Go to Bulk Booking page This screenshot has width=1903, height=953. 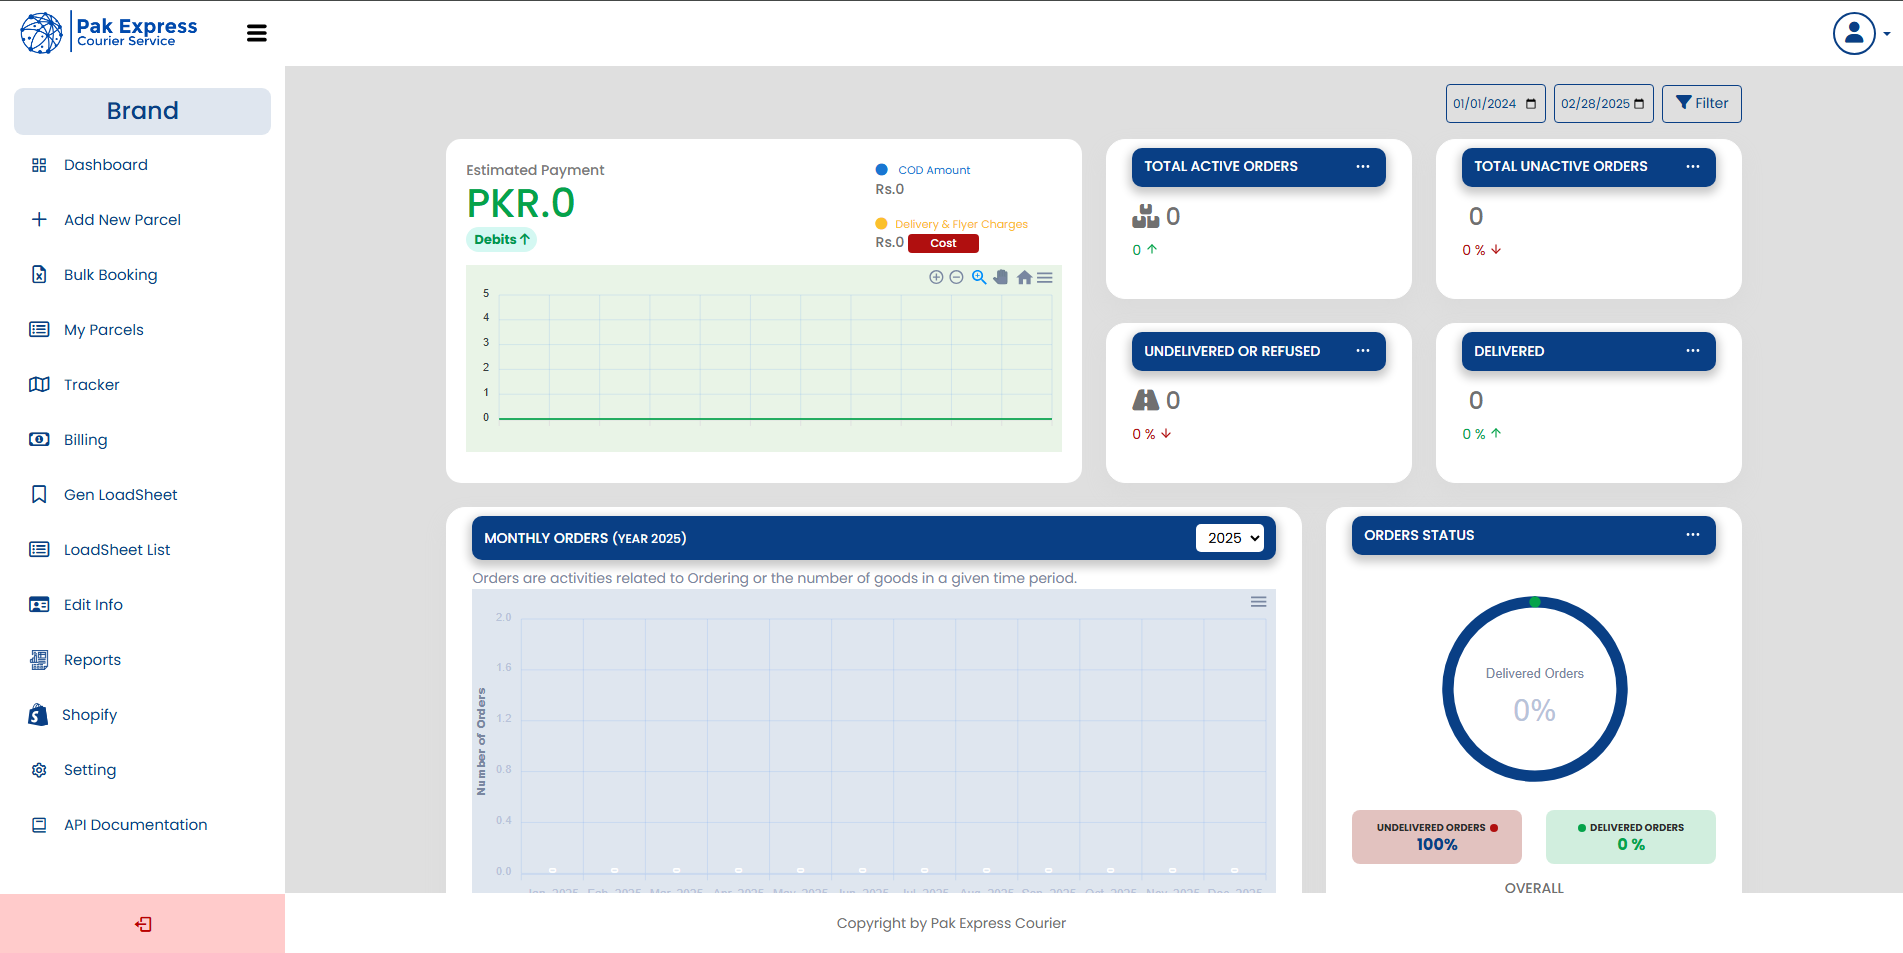(x=110, y=275)
